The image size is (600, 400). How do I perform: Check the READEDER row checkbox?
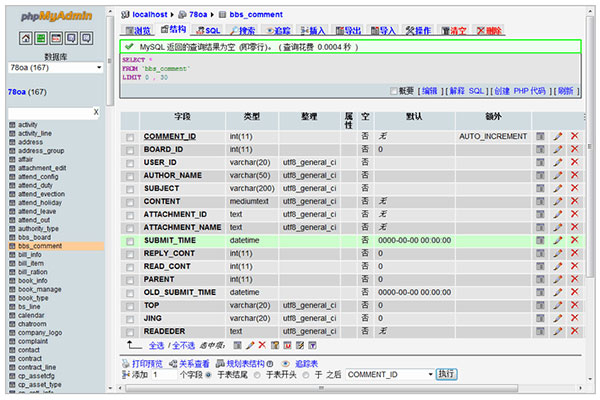coord(130,332)
